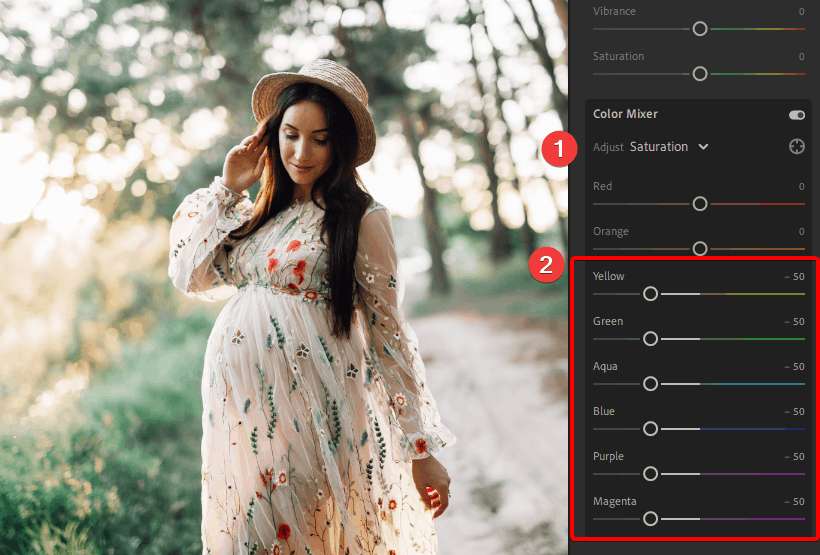The image size is (820, 555).
Task: Click the Magenta slider handle
Action: tap(650, 518)
